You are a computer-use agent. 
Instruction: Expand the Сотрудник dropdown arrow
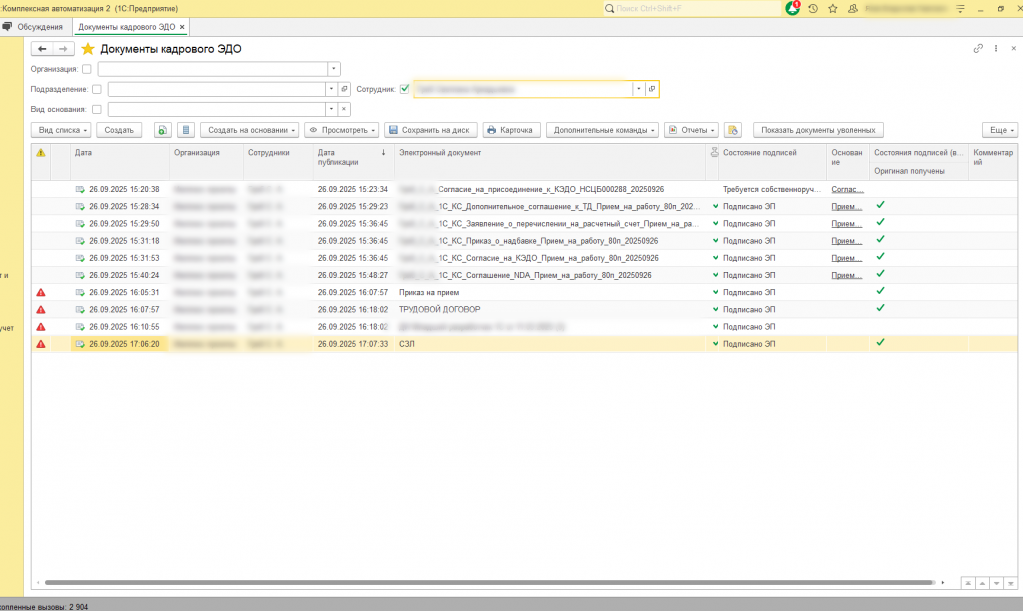638,89
